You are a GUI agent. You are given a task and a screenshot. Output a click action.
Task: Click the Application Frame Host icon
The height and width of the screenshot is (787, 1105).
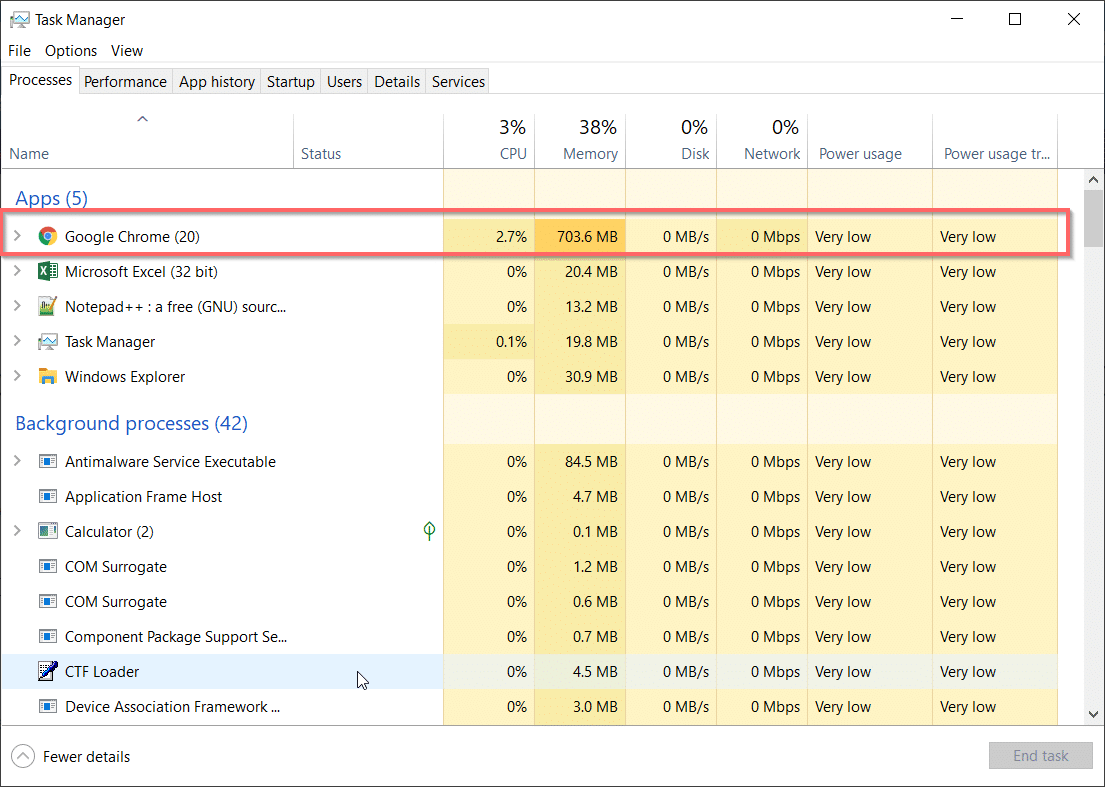(48, 497)
